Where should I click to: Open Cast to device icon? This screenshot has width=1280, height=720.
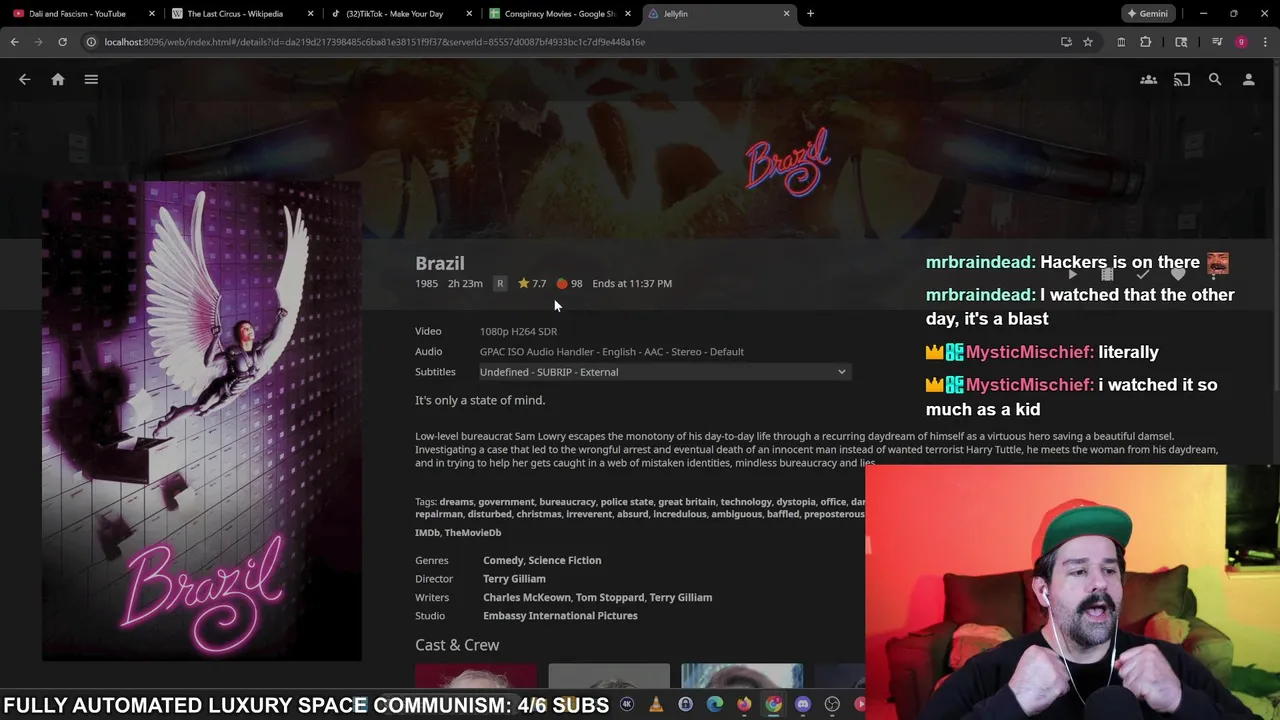click(1182, 80)
